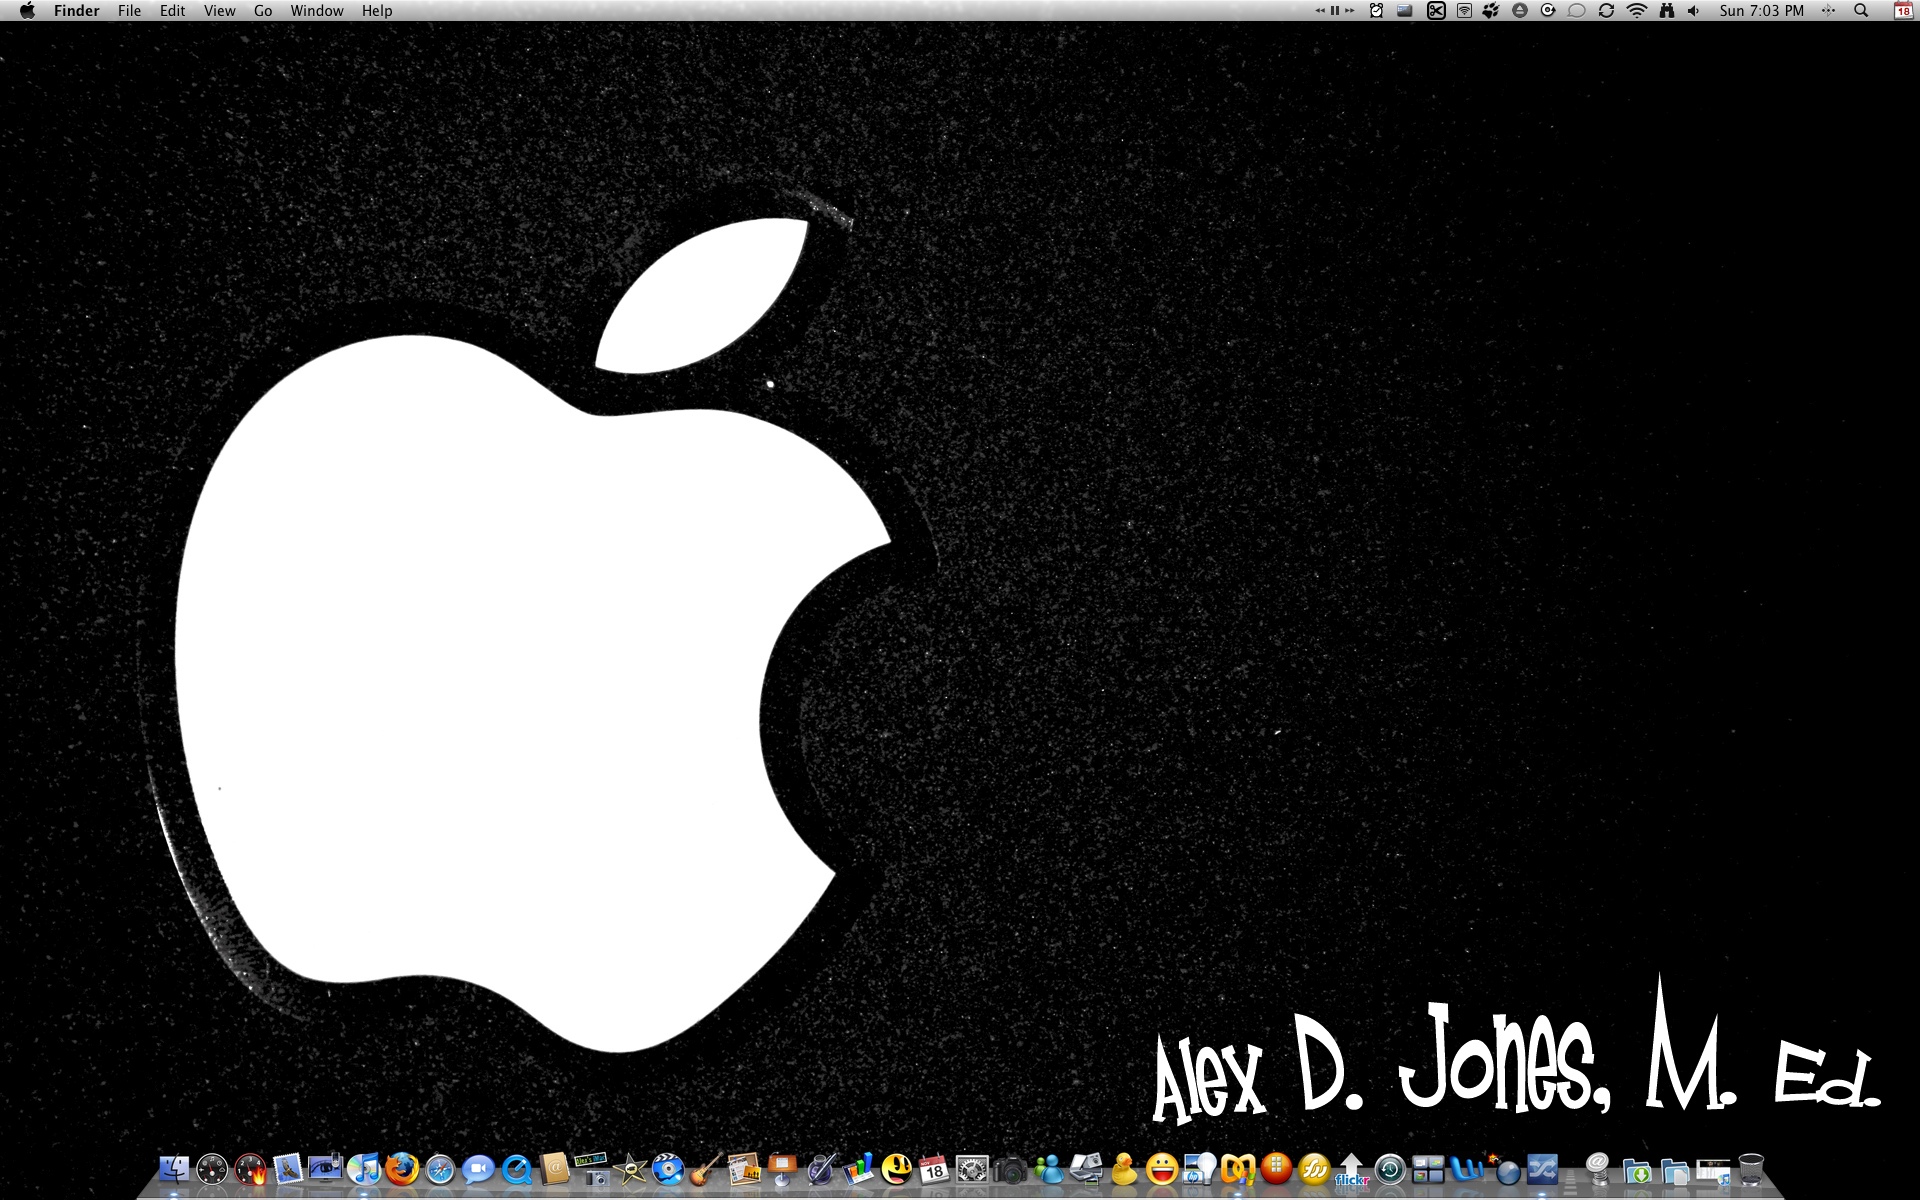1920x1200 pixels.
Task: Launch iMovie star icon in dock
Action: click(x=630, y=1169)
